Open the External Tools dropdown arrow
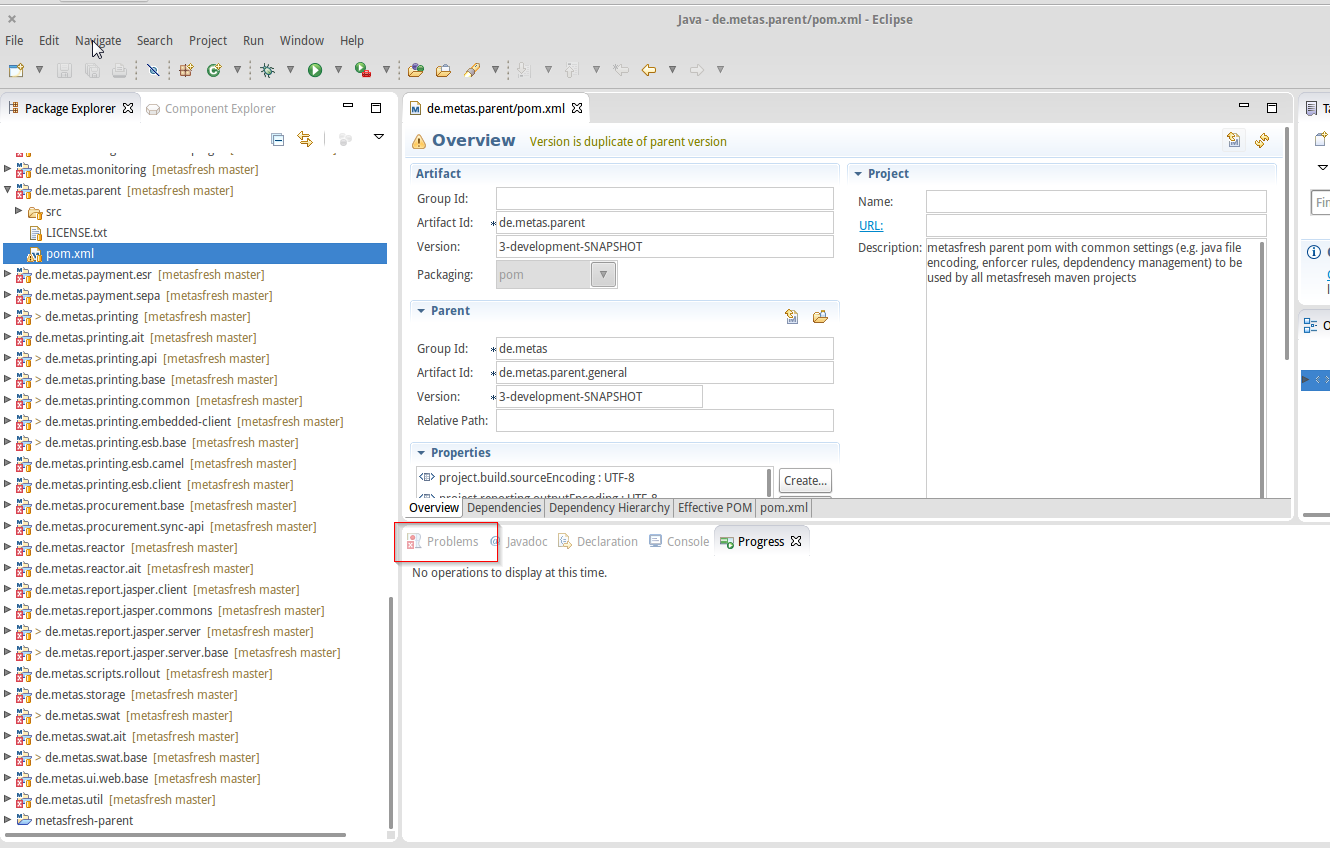The width and height of the screenshot is (1330, 848). [386, 70]
